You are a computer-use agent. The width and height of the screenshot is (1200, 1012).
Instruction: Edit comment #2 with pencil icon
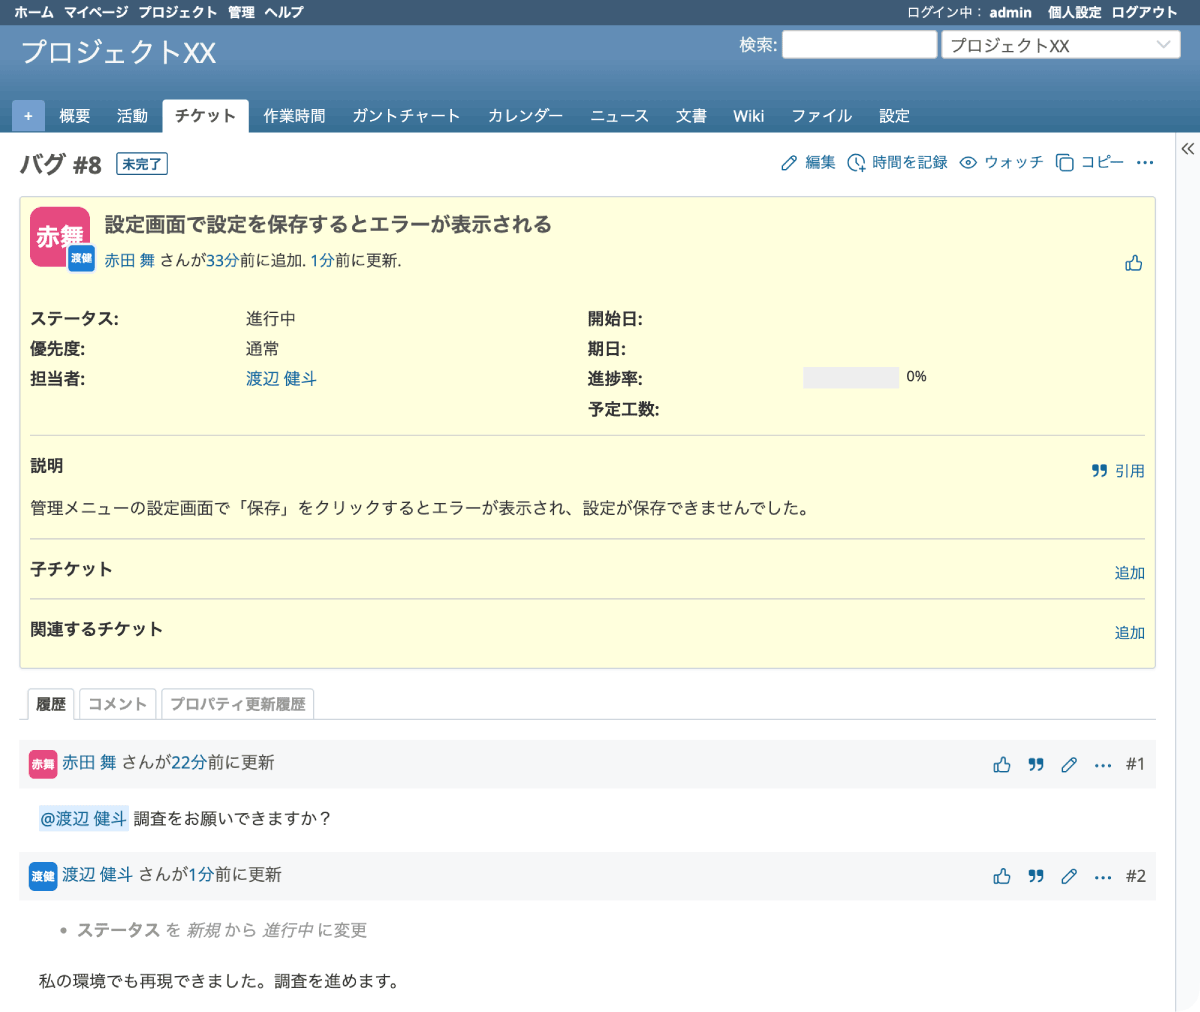[x=1069, y=877]
